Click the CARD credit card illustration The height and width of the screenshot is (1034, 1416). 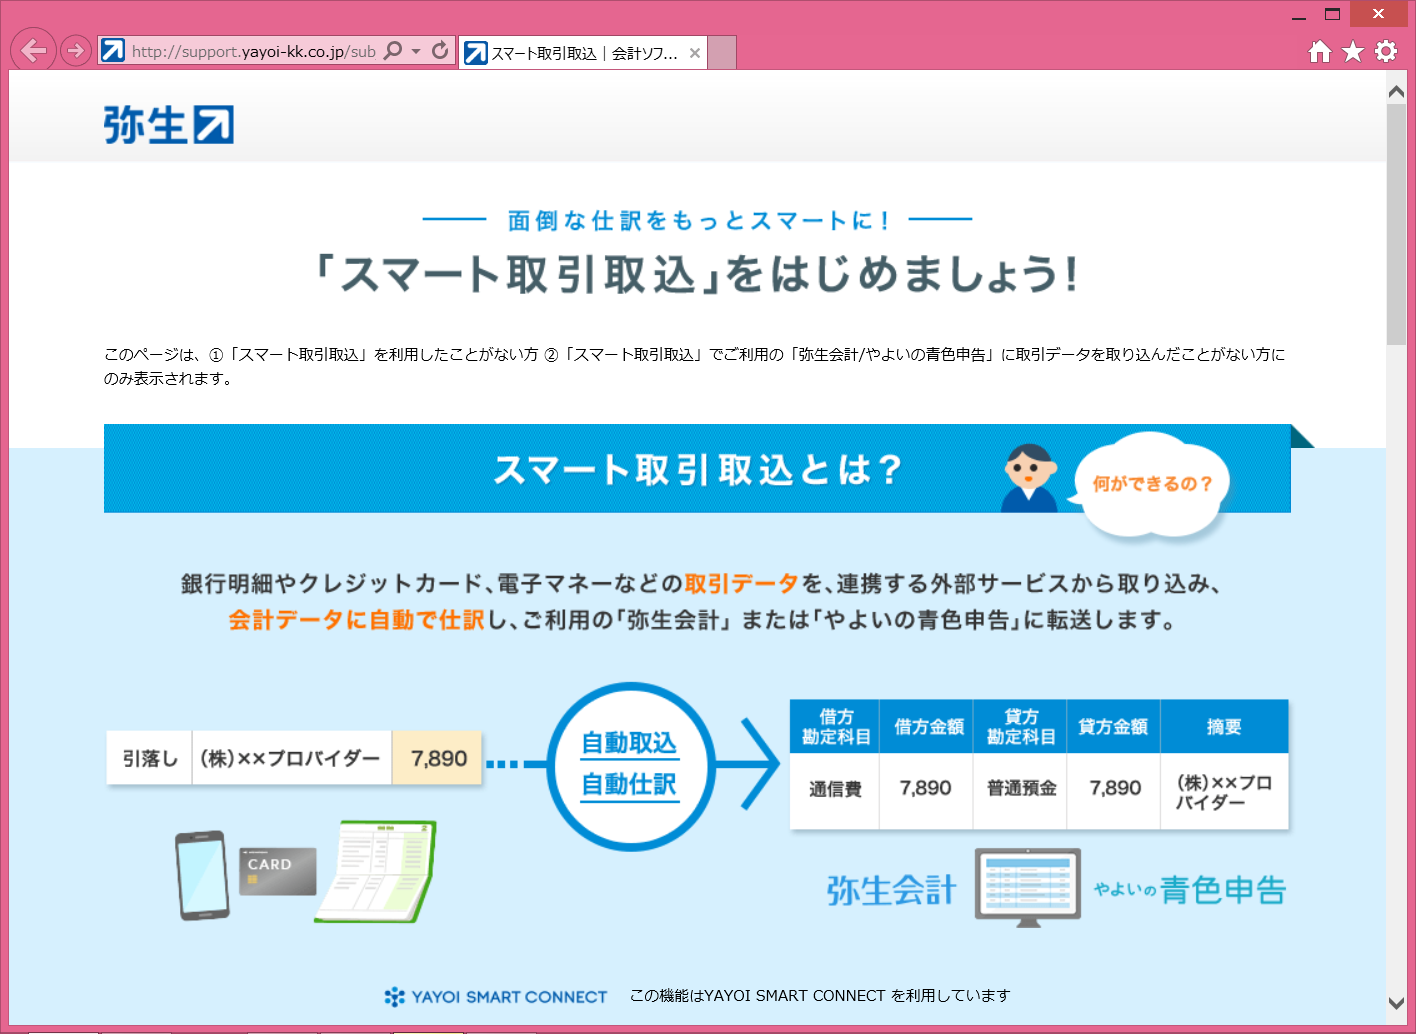coord(278,871)
